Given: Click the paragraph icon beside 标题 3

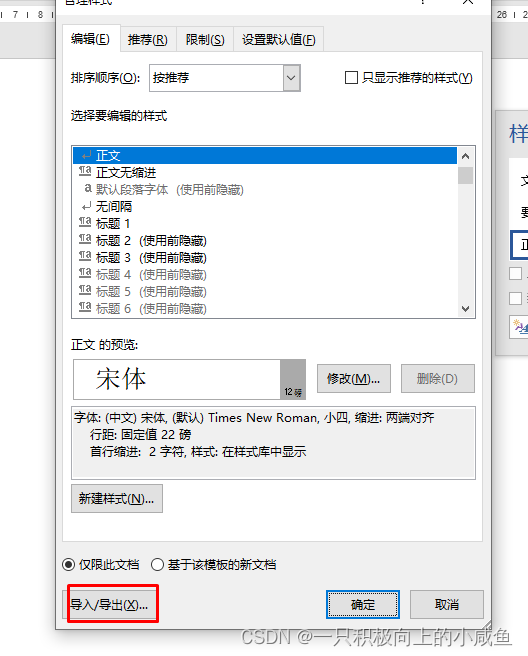Looking at the screenshot, I should (x=85, y=256).
